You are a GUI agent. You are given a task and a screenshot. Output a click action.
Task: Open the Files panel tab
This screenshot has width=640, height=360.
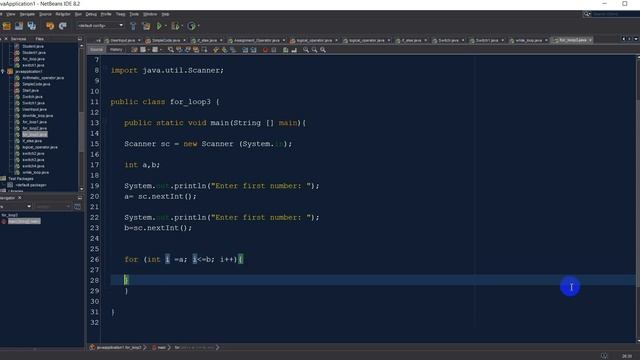point(39,39)
